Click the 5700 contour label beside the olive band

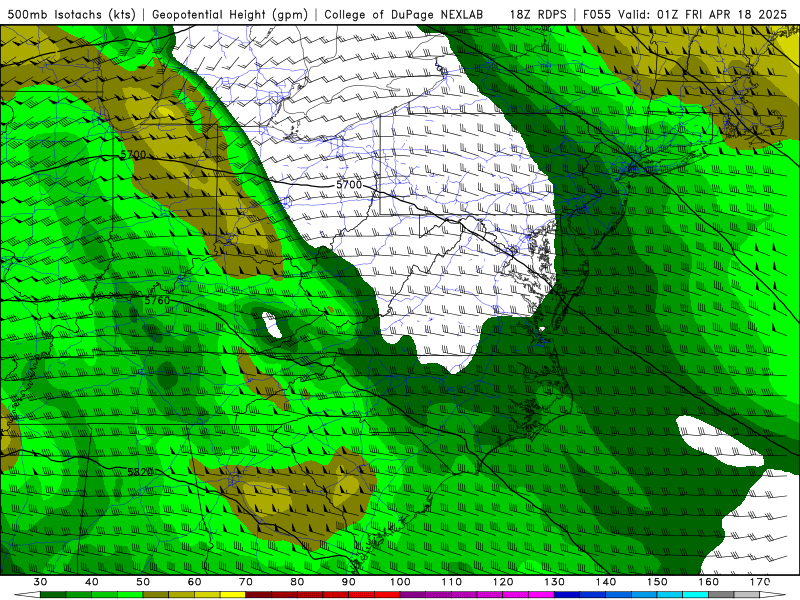point(133,154)
